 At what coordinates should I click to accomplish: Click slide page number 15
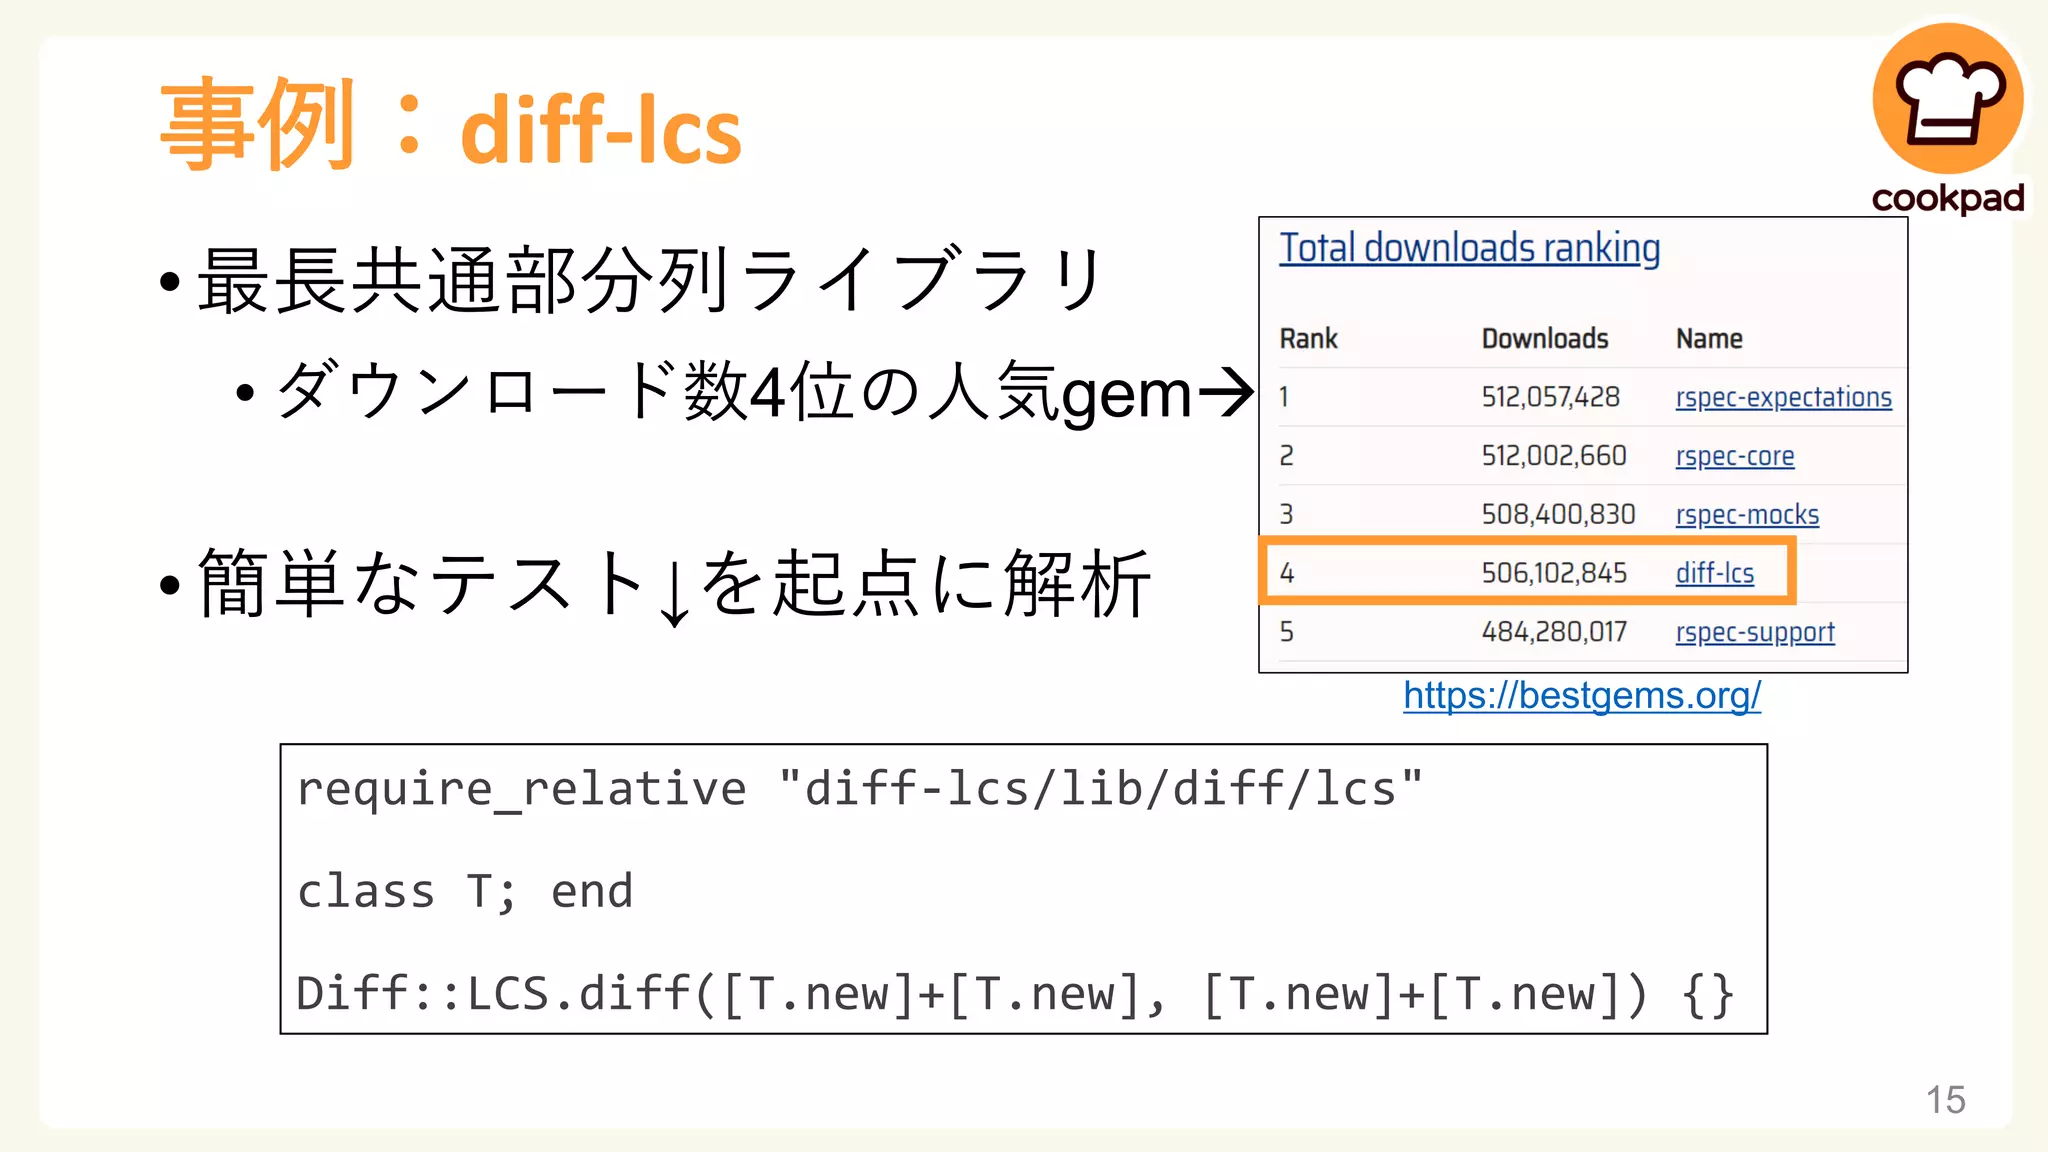1945,1100
